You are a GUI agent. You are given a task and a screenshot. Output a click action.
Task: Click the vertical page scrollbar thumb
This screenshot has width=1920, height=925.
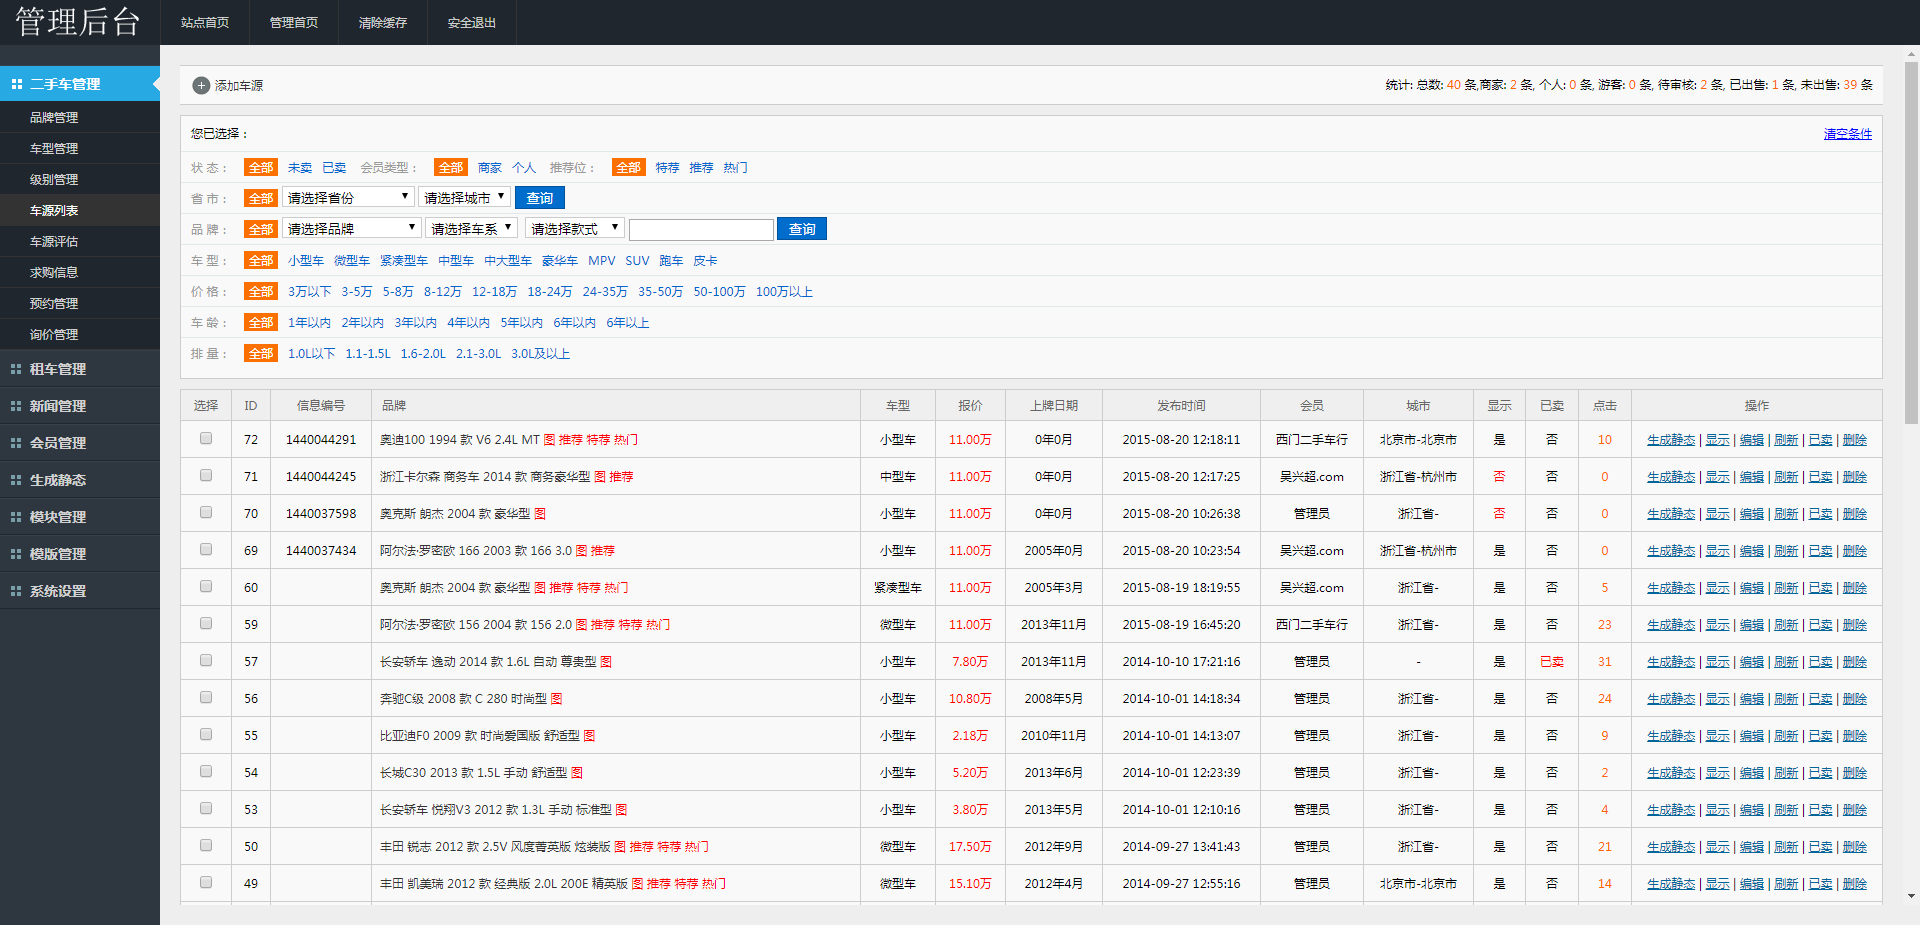pos(1911,244)
